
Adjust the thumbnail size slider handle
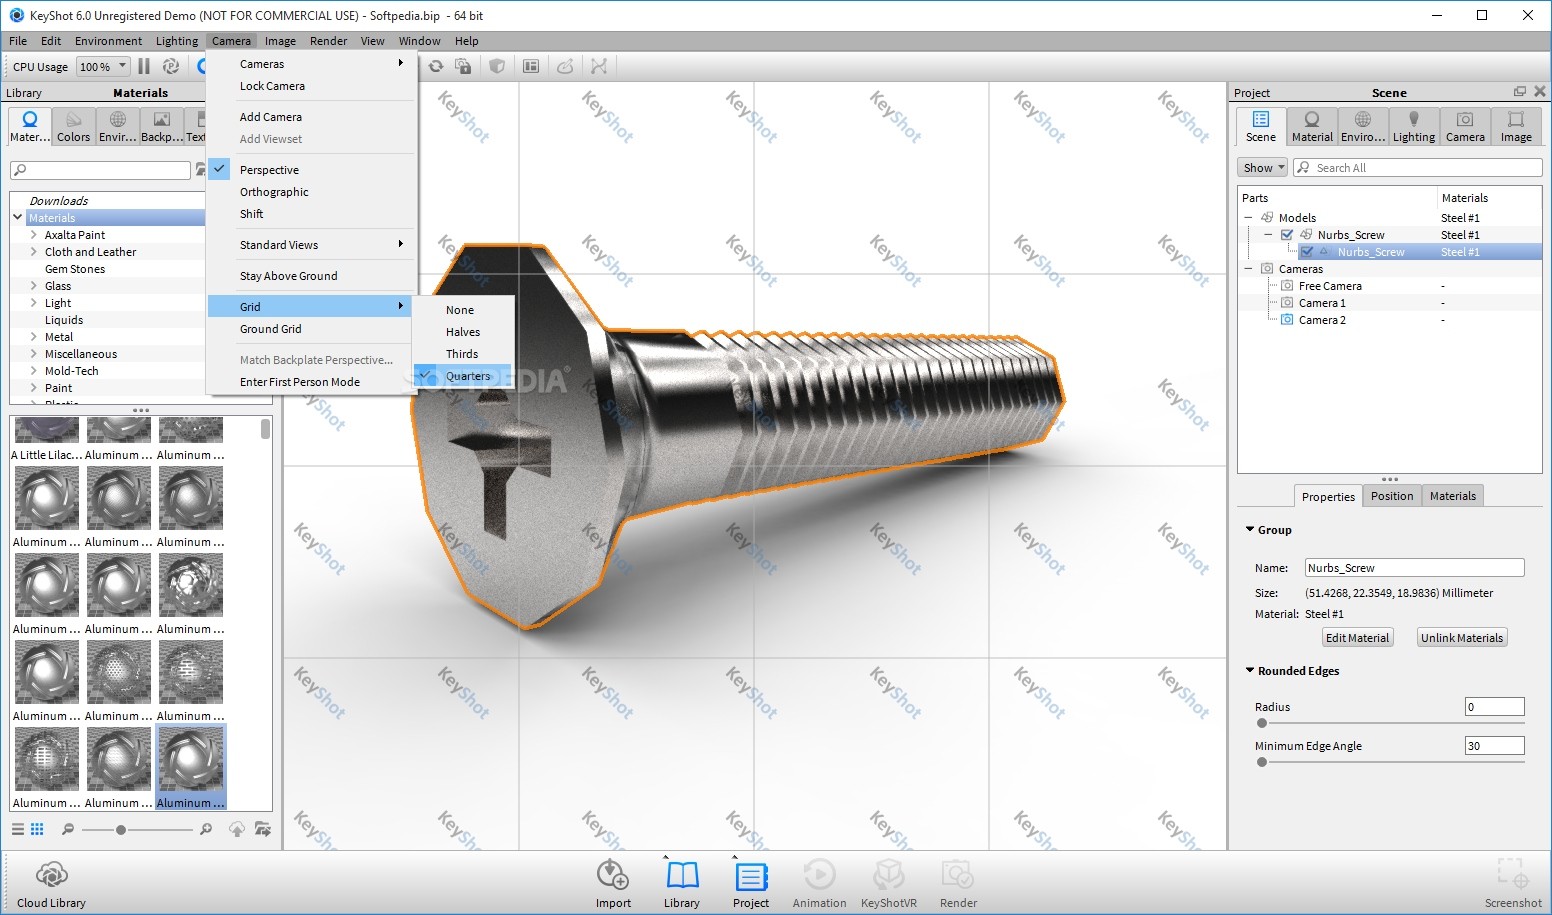pyautogui.click(x=121, y=830)
